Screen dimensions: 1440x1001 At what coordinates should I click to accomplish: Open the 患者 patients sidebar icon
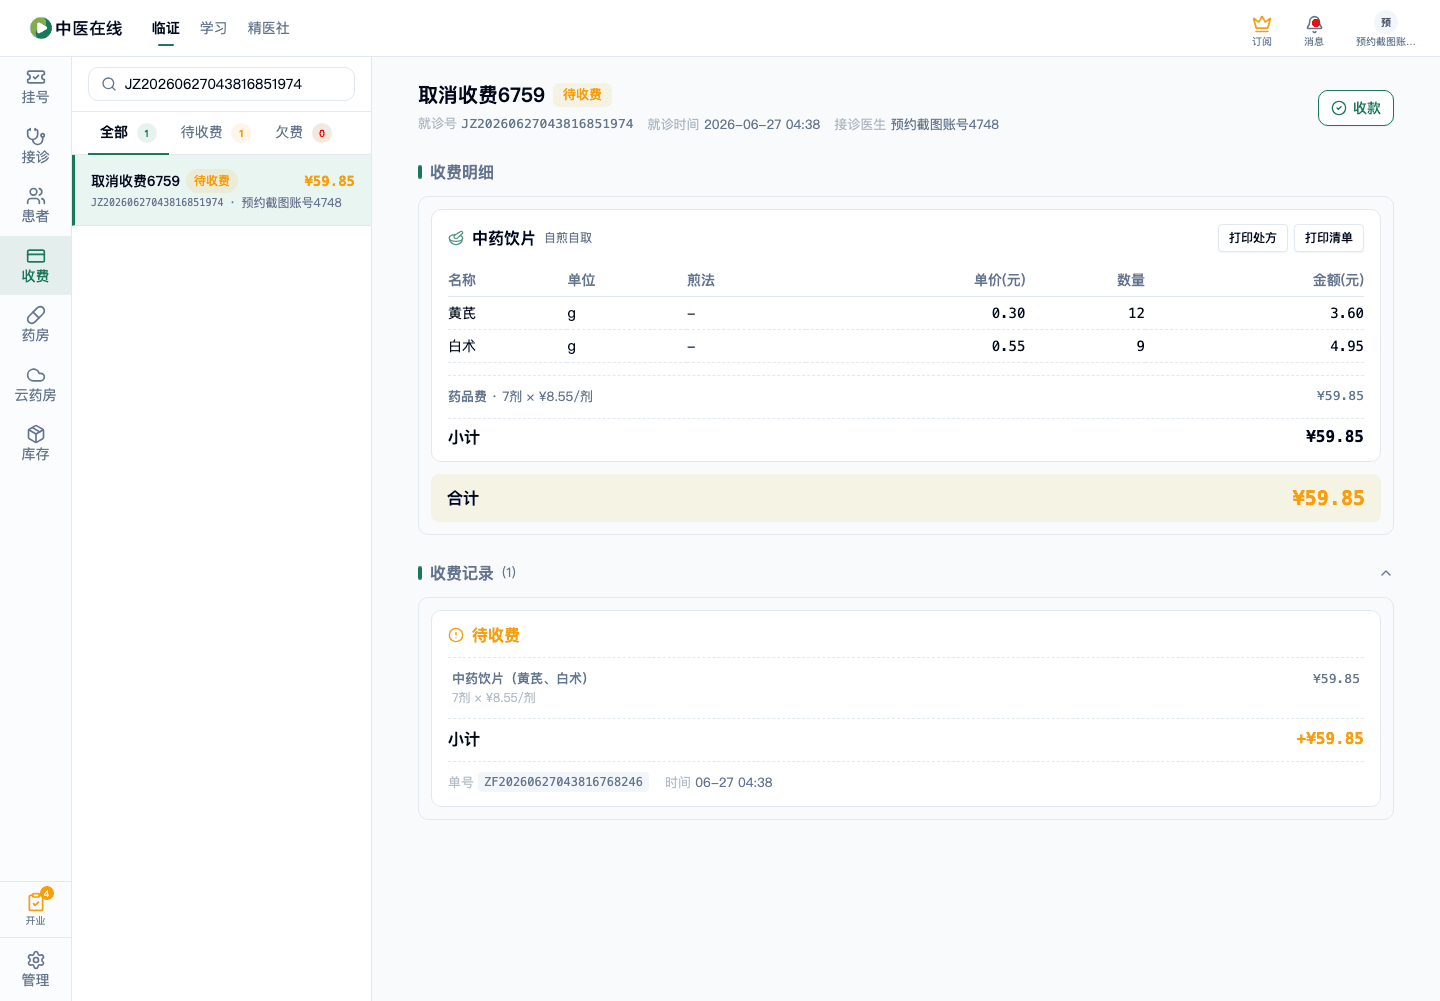point(36,195)
